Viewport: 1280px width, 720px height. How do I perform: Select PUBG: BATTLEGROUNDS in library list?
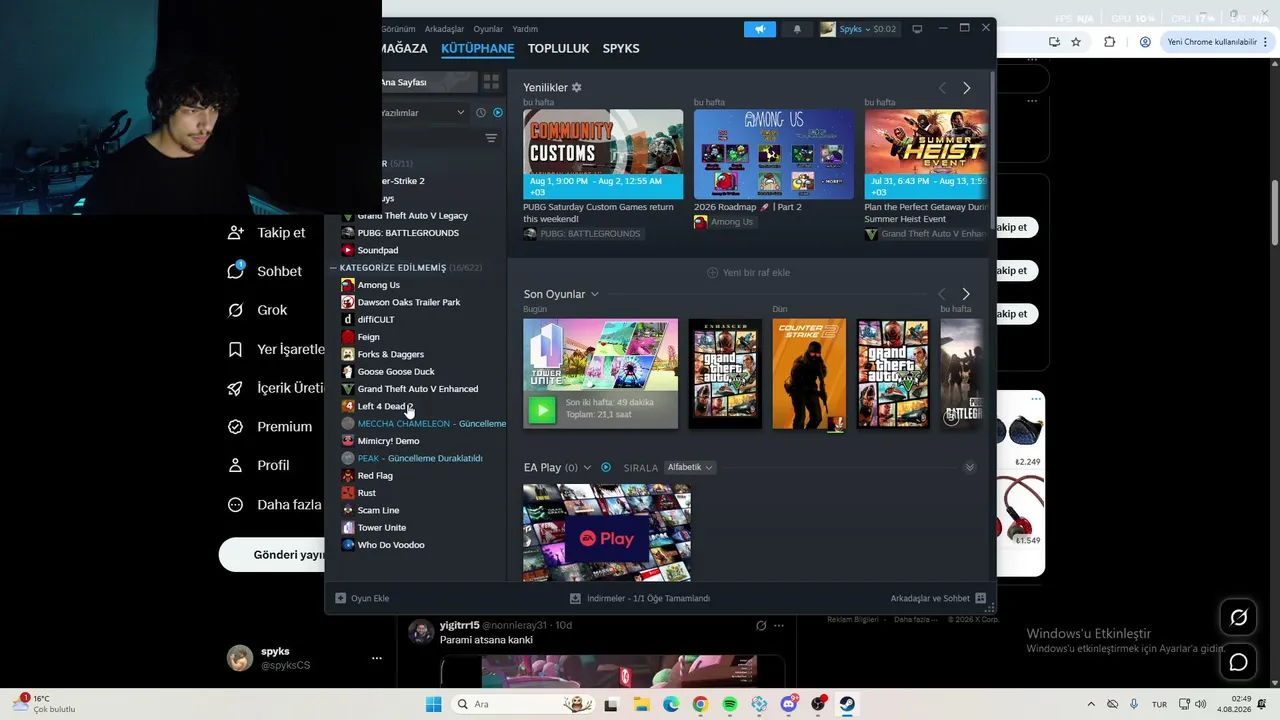(407, 233)
